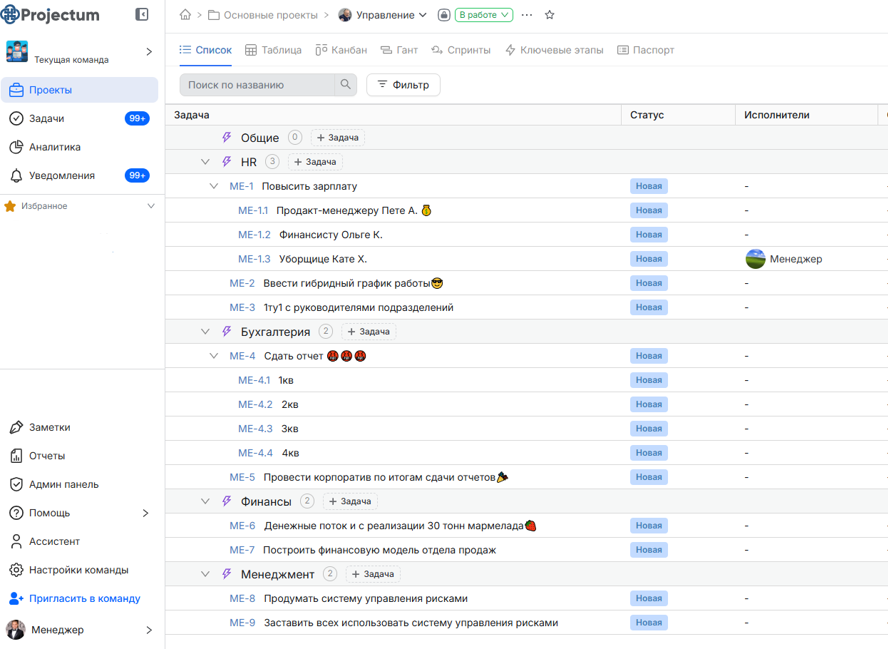Collapse subtasks of ME-4 Сдать отчет
The height and width of the screenshot is (649, 888).
click(x=214, y=356)
